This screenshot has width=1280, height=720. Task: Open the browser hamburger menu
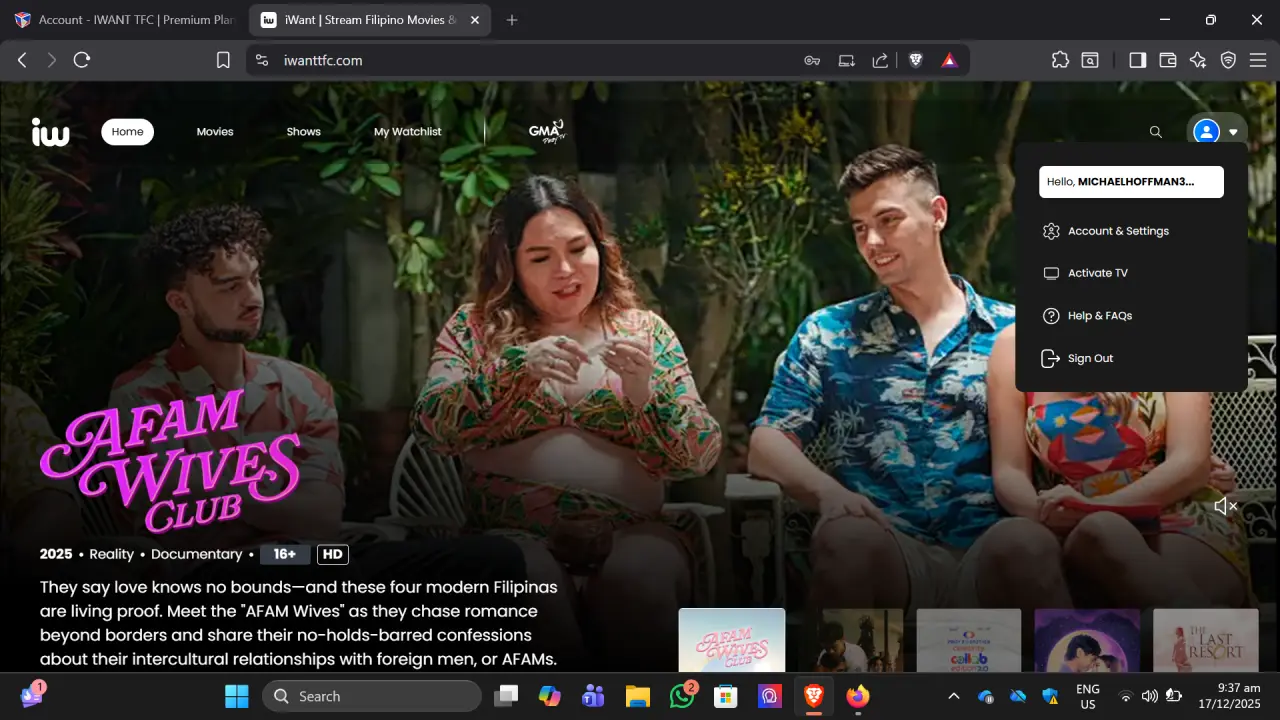pos(1258,60)
